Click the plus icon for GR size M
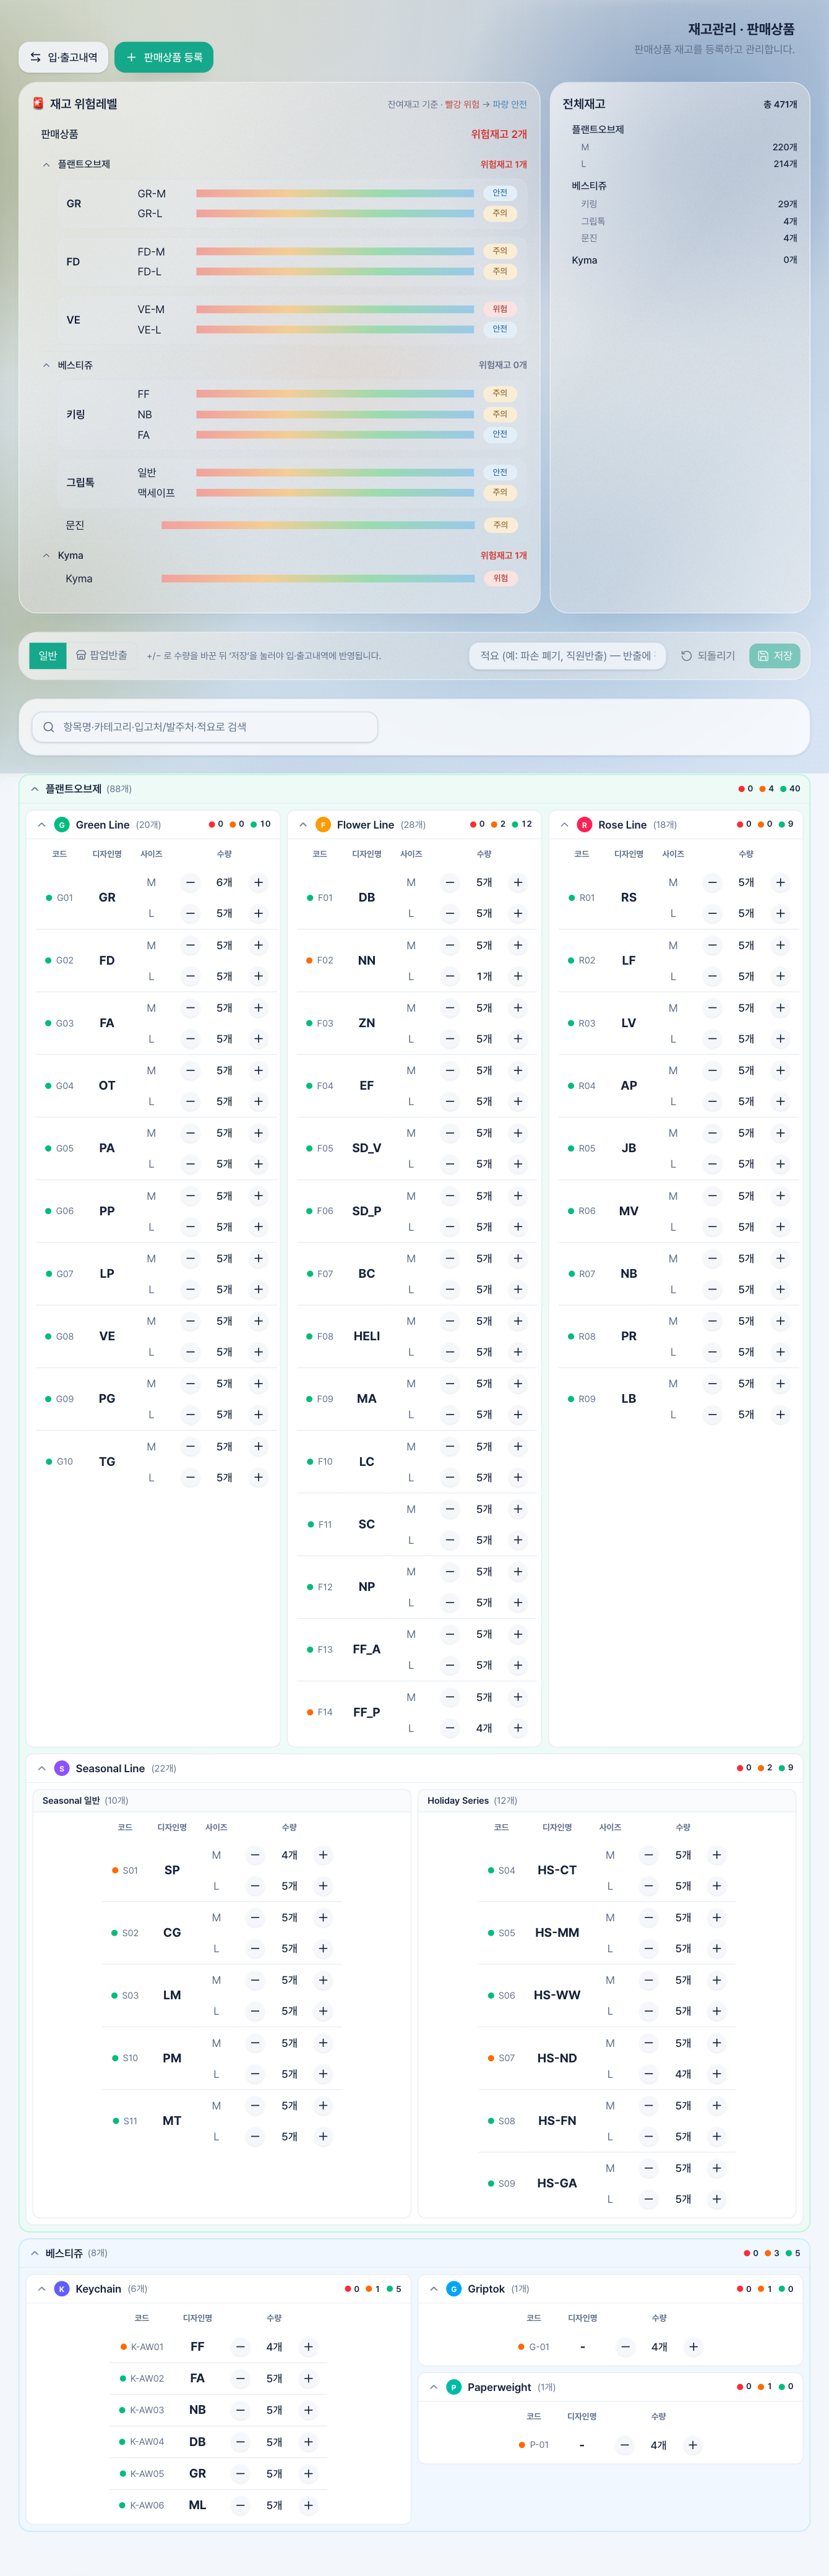This screenshot has height=2576, width=829. 258,882
